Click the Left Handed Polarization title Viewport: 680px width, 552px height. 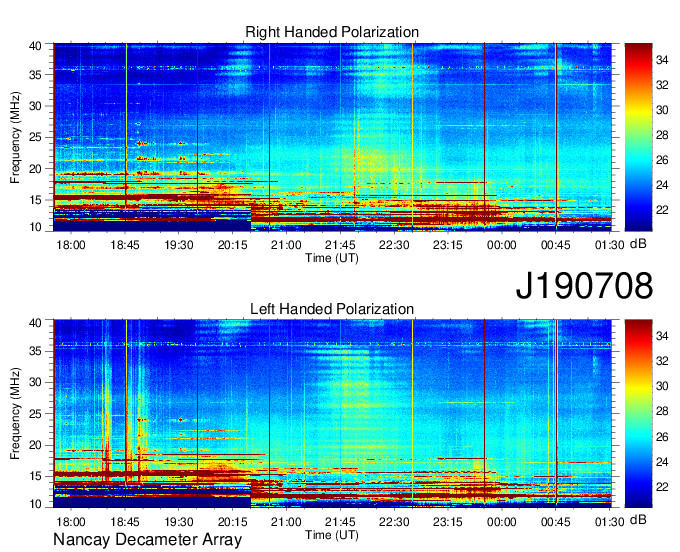pyautogui.click(x=332, y=309)
